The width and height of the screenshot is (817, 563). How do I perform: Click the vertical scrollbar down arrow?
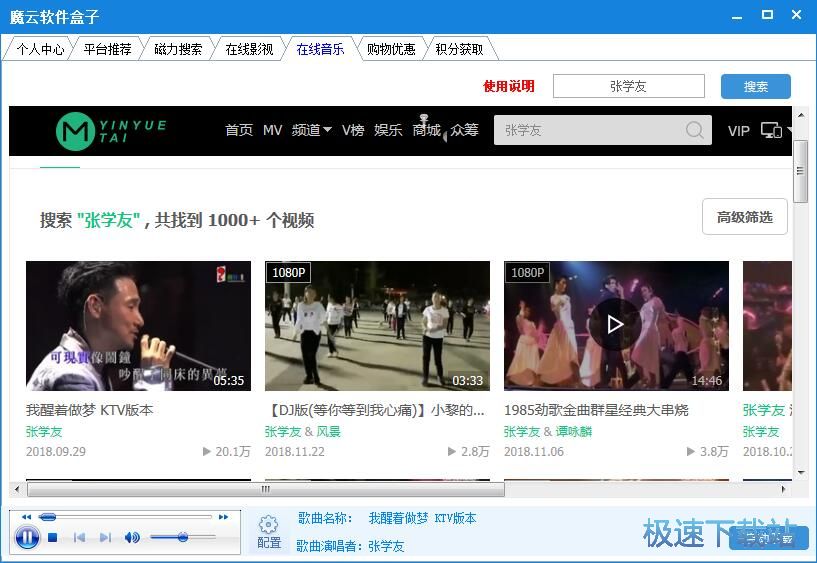click(x=800, y=473)
